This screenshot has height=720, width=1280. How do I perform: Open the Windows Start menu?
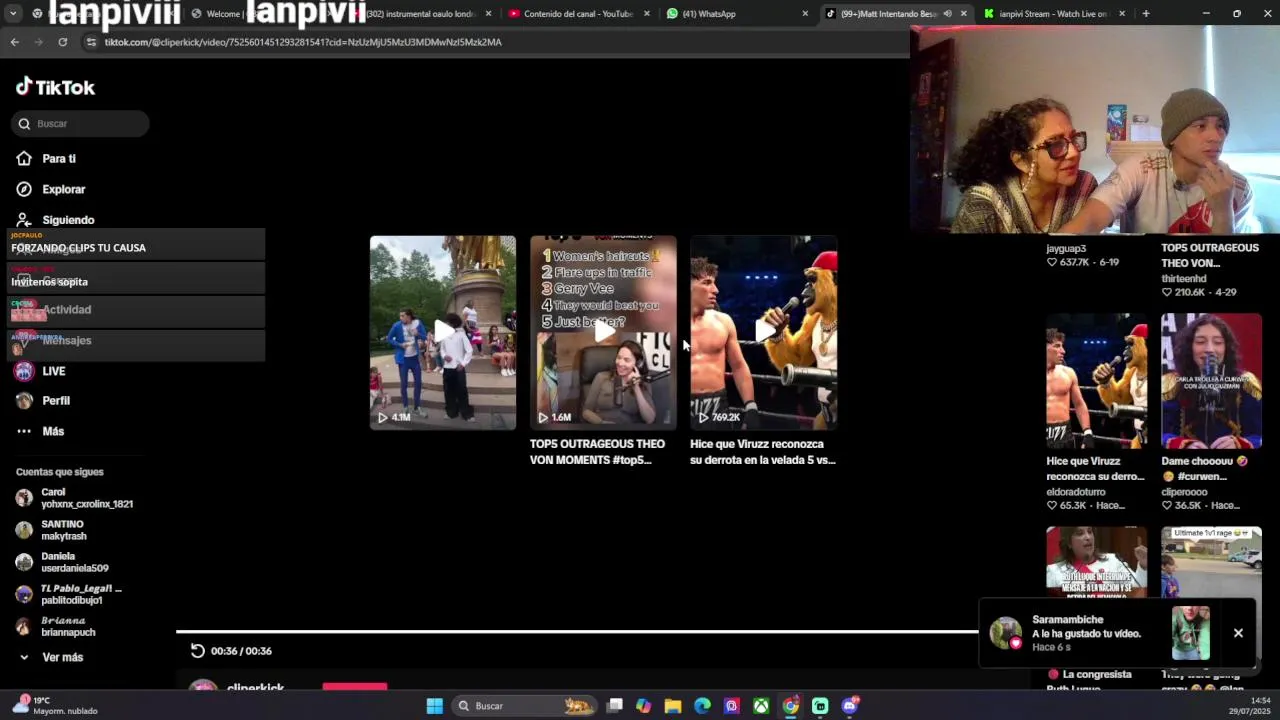click(x=434, y=706)
